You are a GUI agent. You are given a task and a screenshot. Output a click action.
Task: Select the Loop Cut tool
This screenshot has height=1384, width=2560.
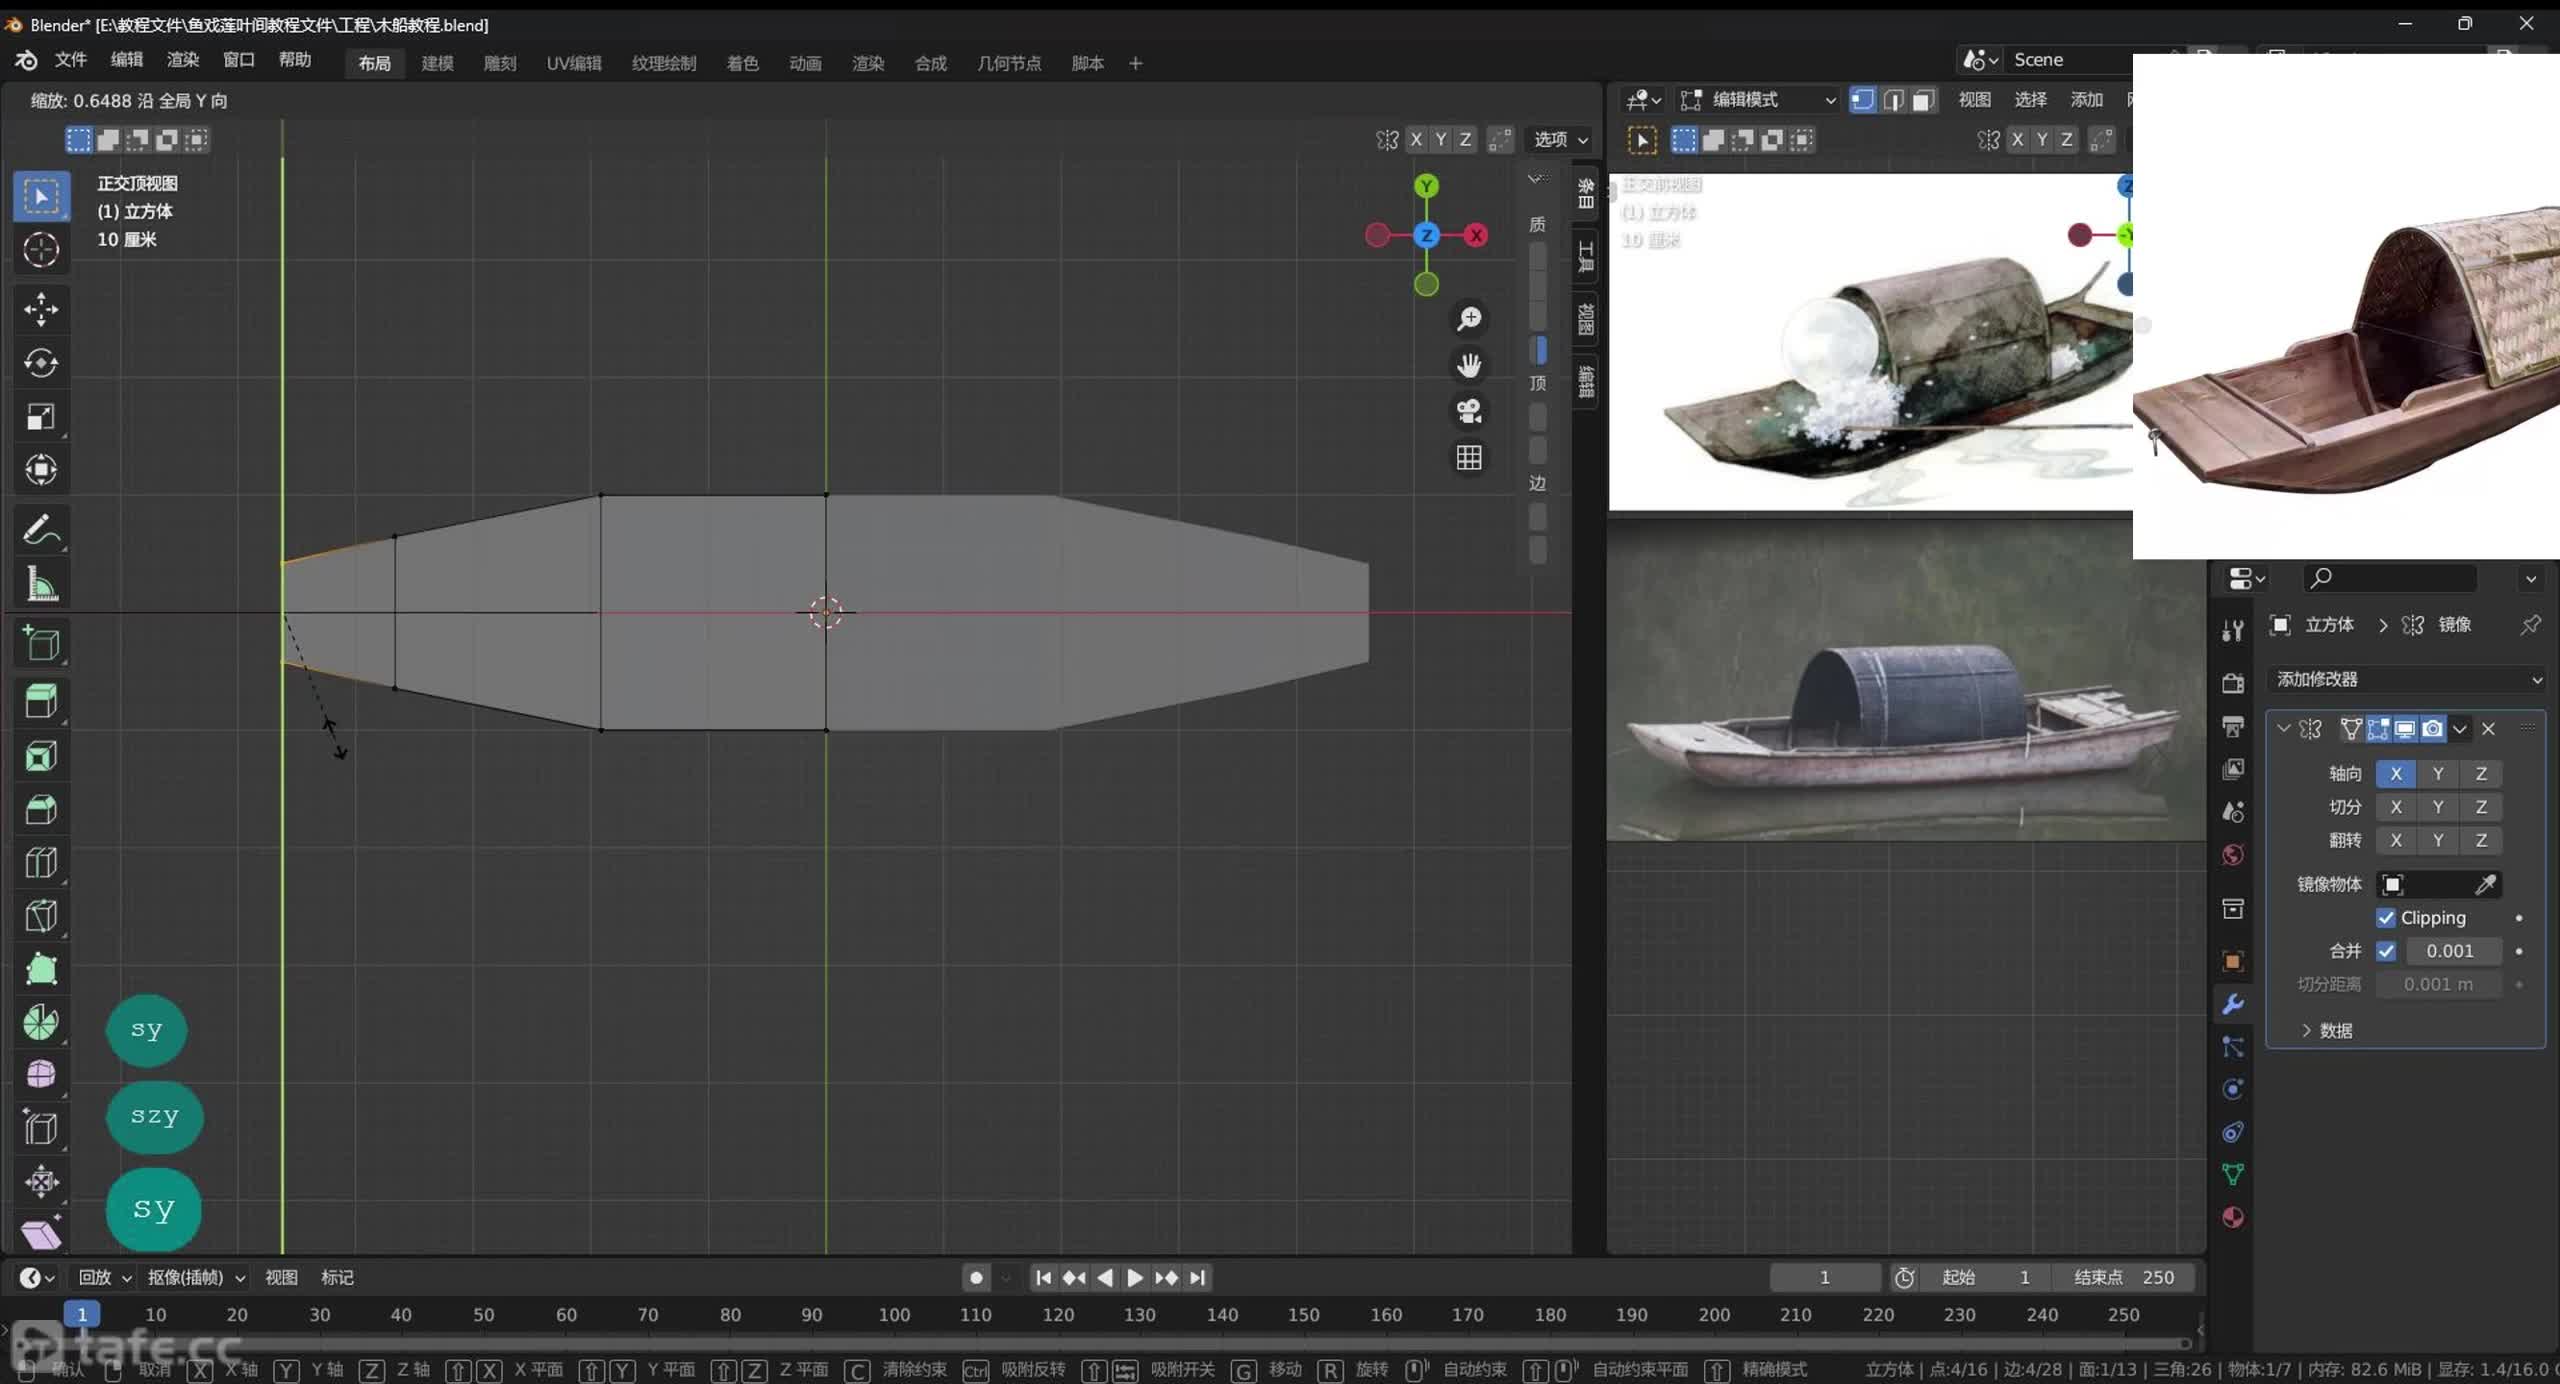pos(41,862)
